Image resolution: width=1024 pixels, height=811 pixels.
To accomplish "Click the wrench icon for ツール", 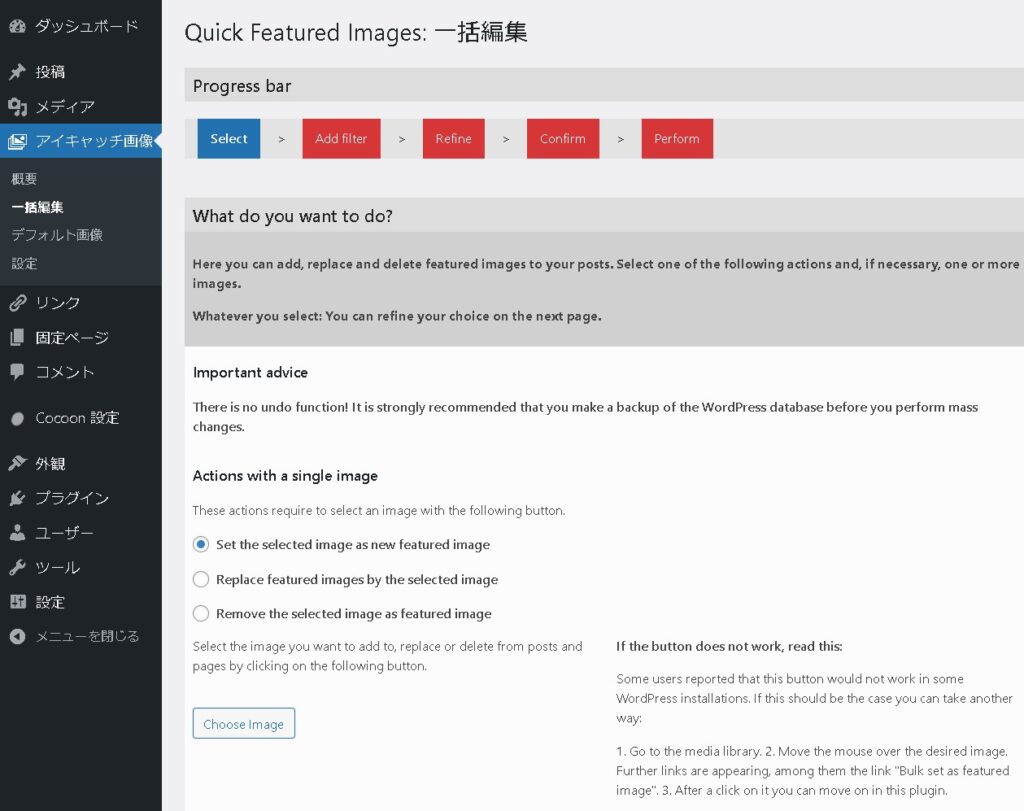I will 17,568.
